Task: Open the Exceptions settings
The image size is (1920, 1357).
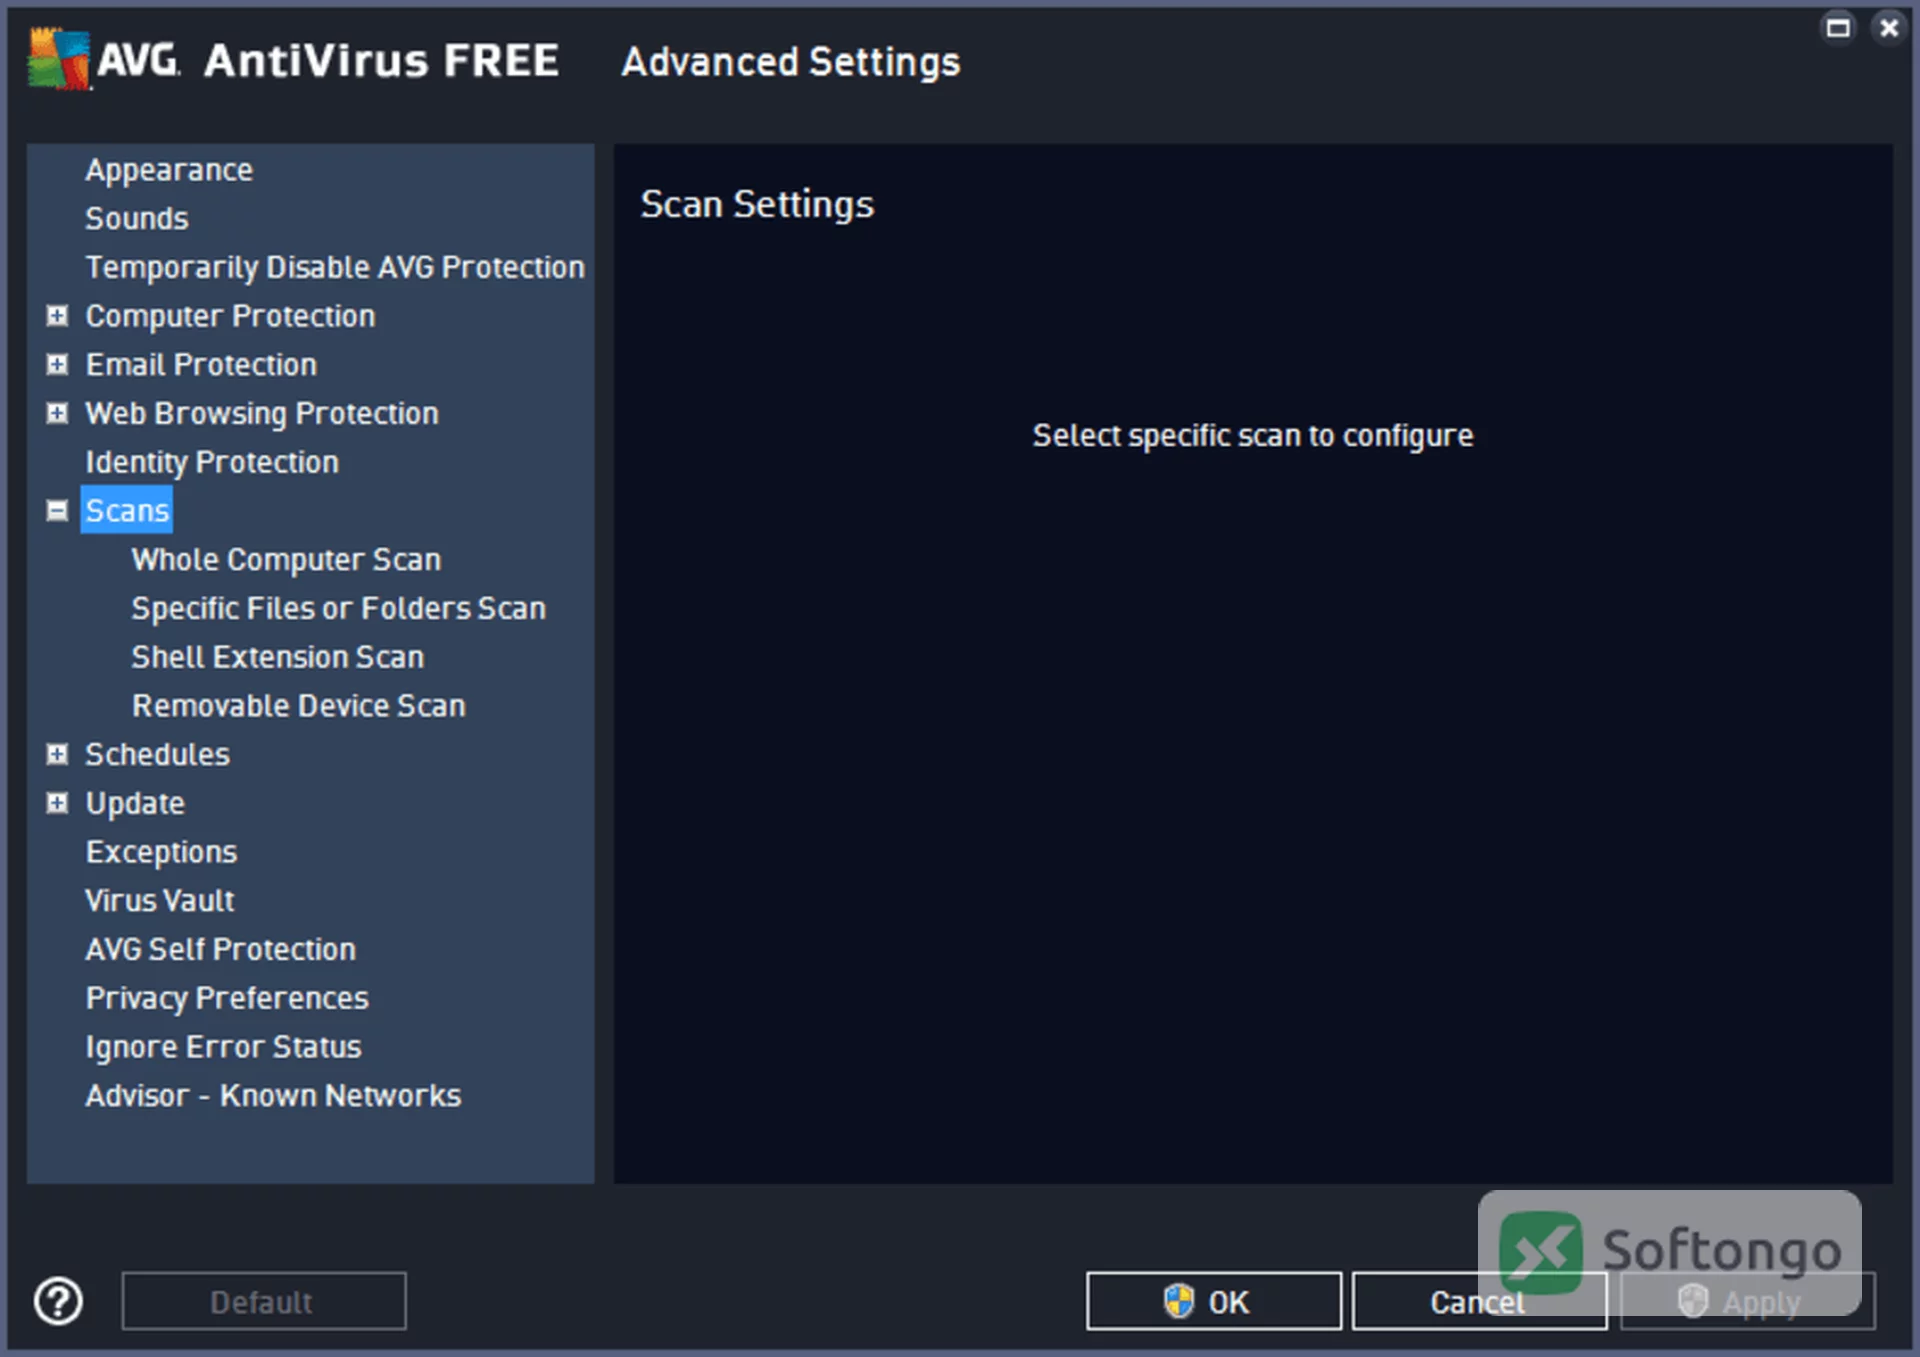Action: [x=161, y=852]
